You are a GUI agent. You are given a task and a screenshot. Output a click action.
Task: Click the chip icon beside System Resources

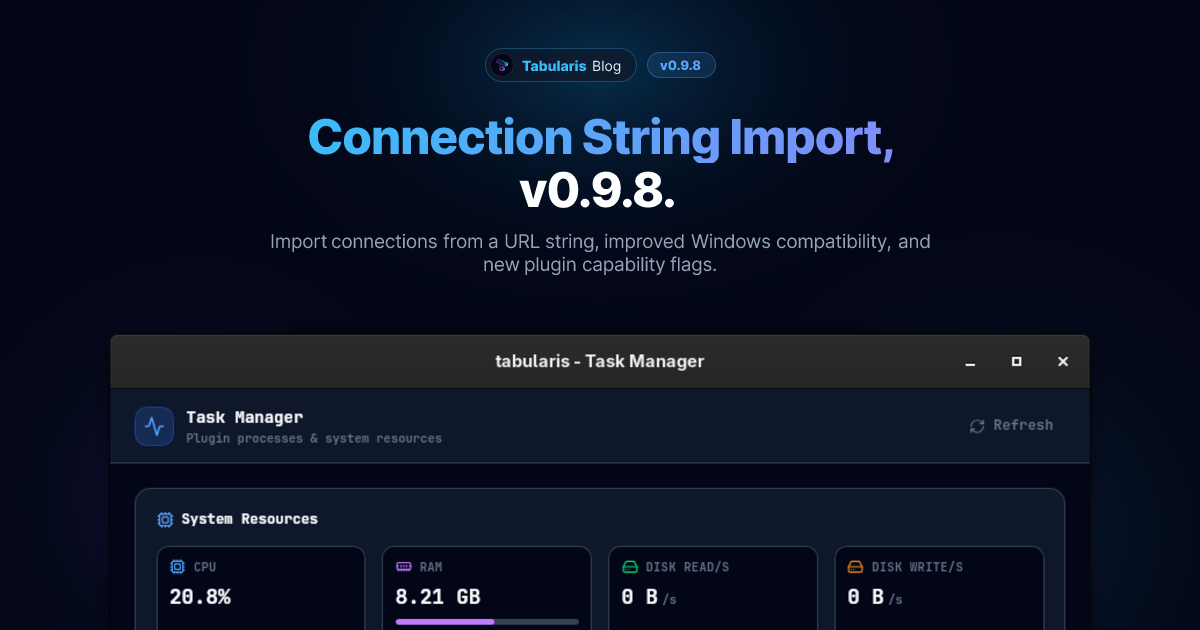164,519
